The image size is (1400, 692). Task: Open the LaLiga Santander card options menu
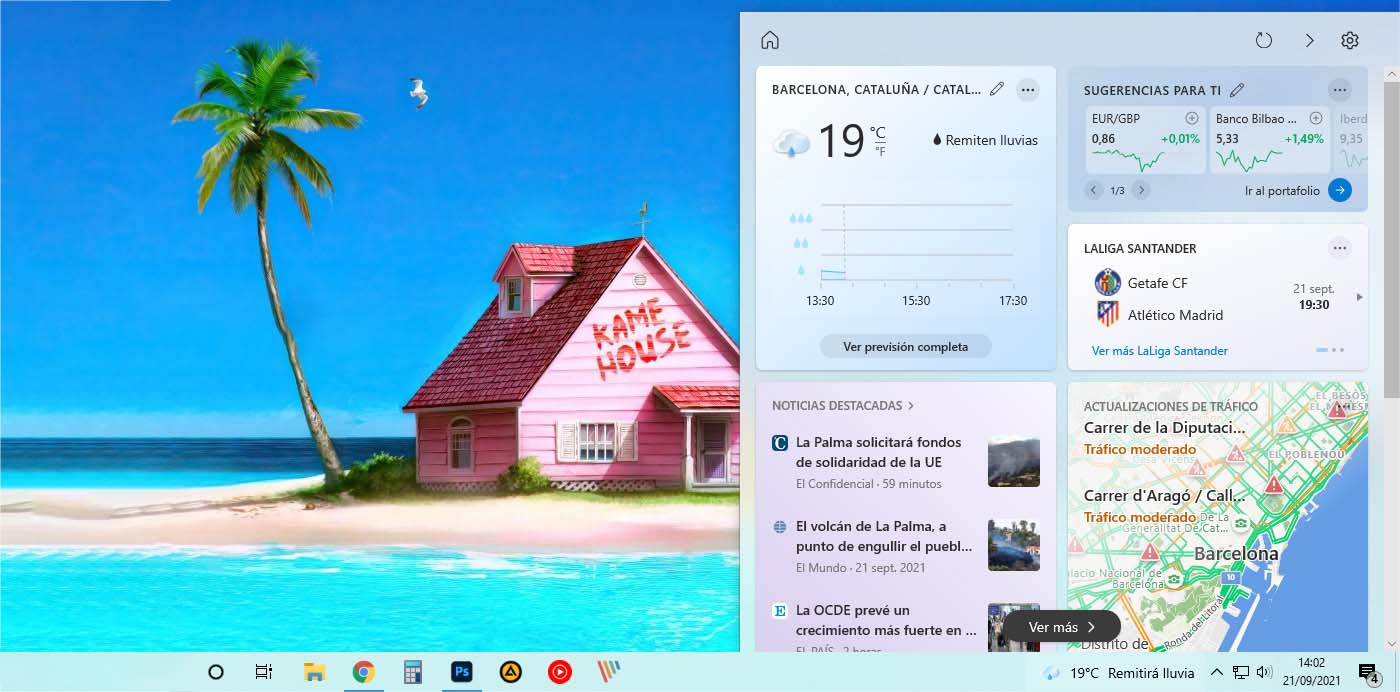pyautogui.click(x=1340, y=247)
